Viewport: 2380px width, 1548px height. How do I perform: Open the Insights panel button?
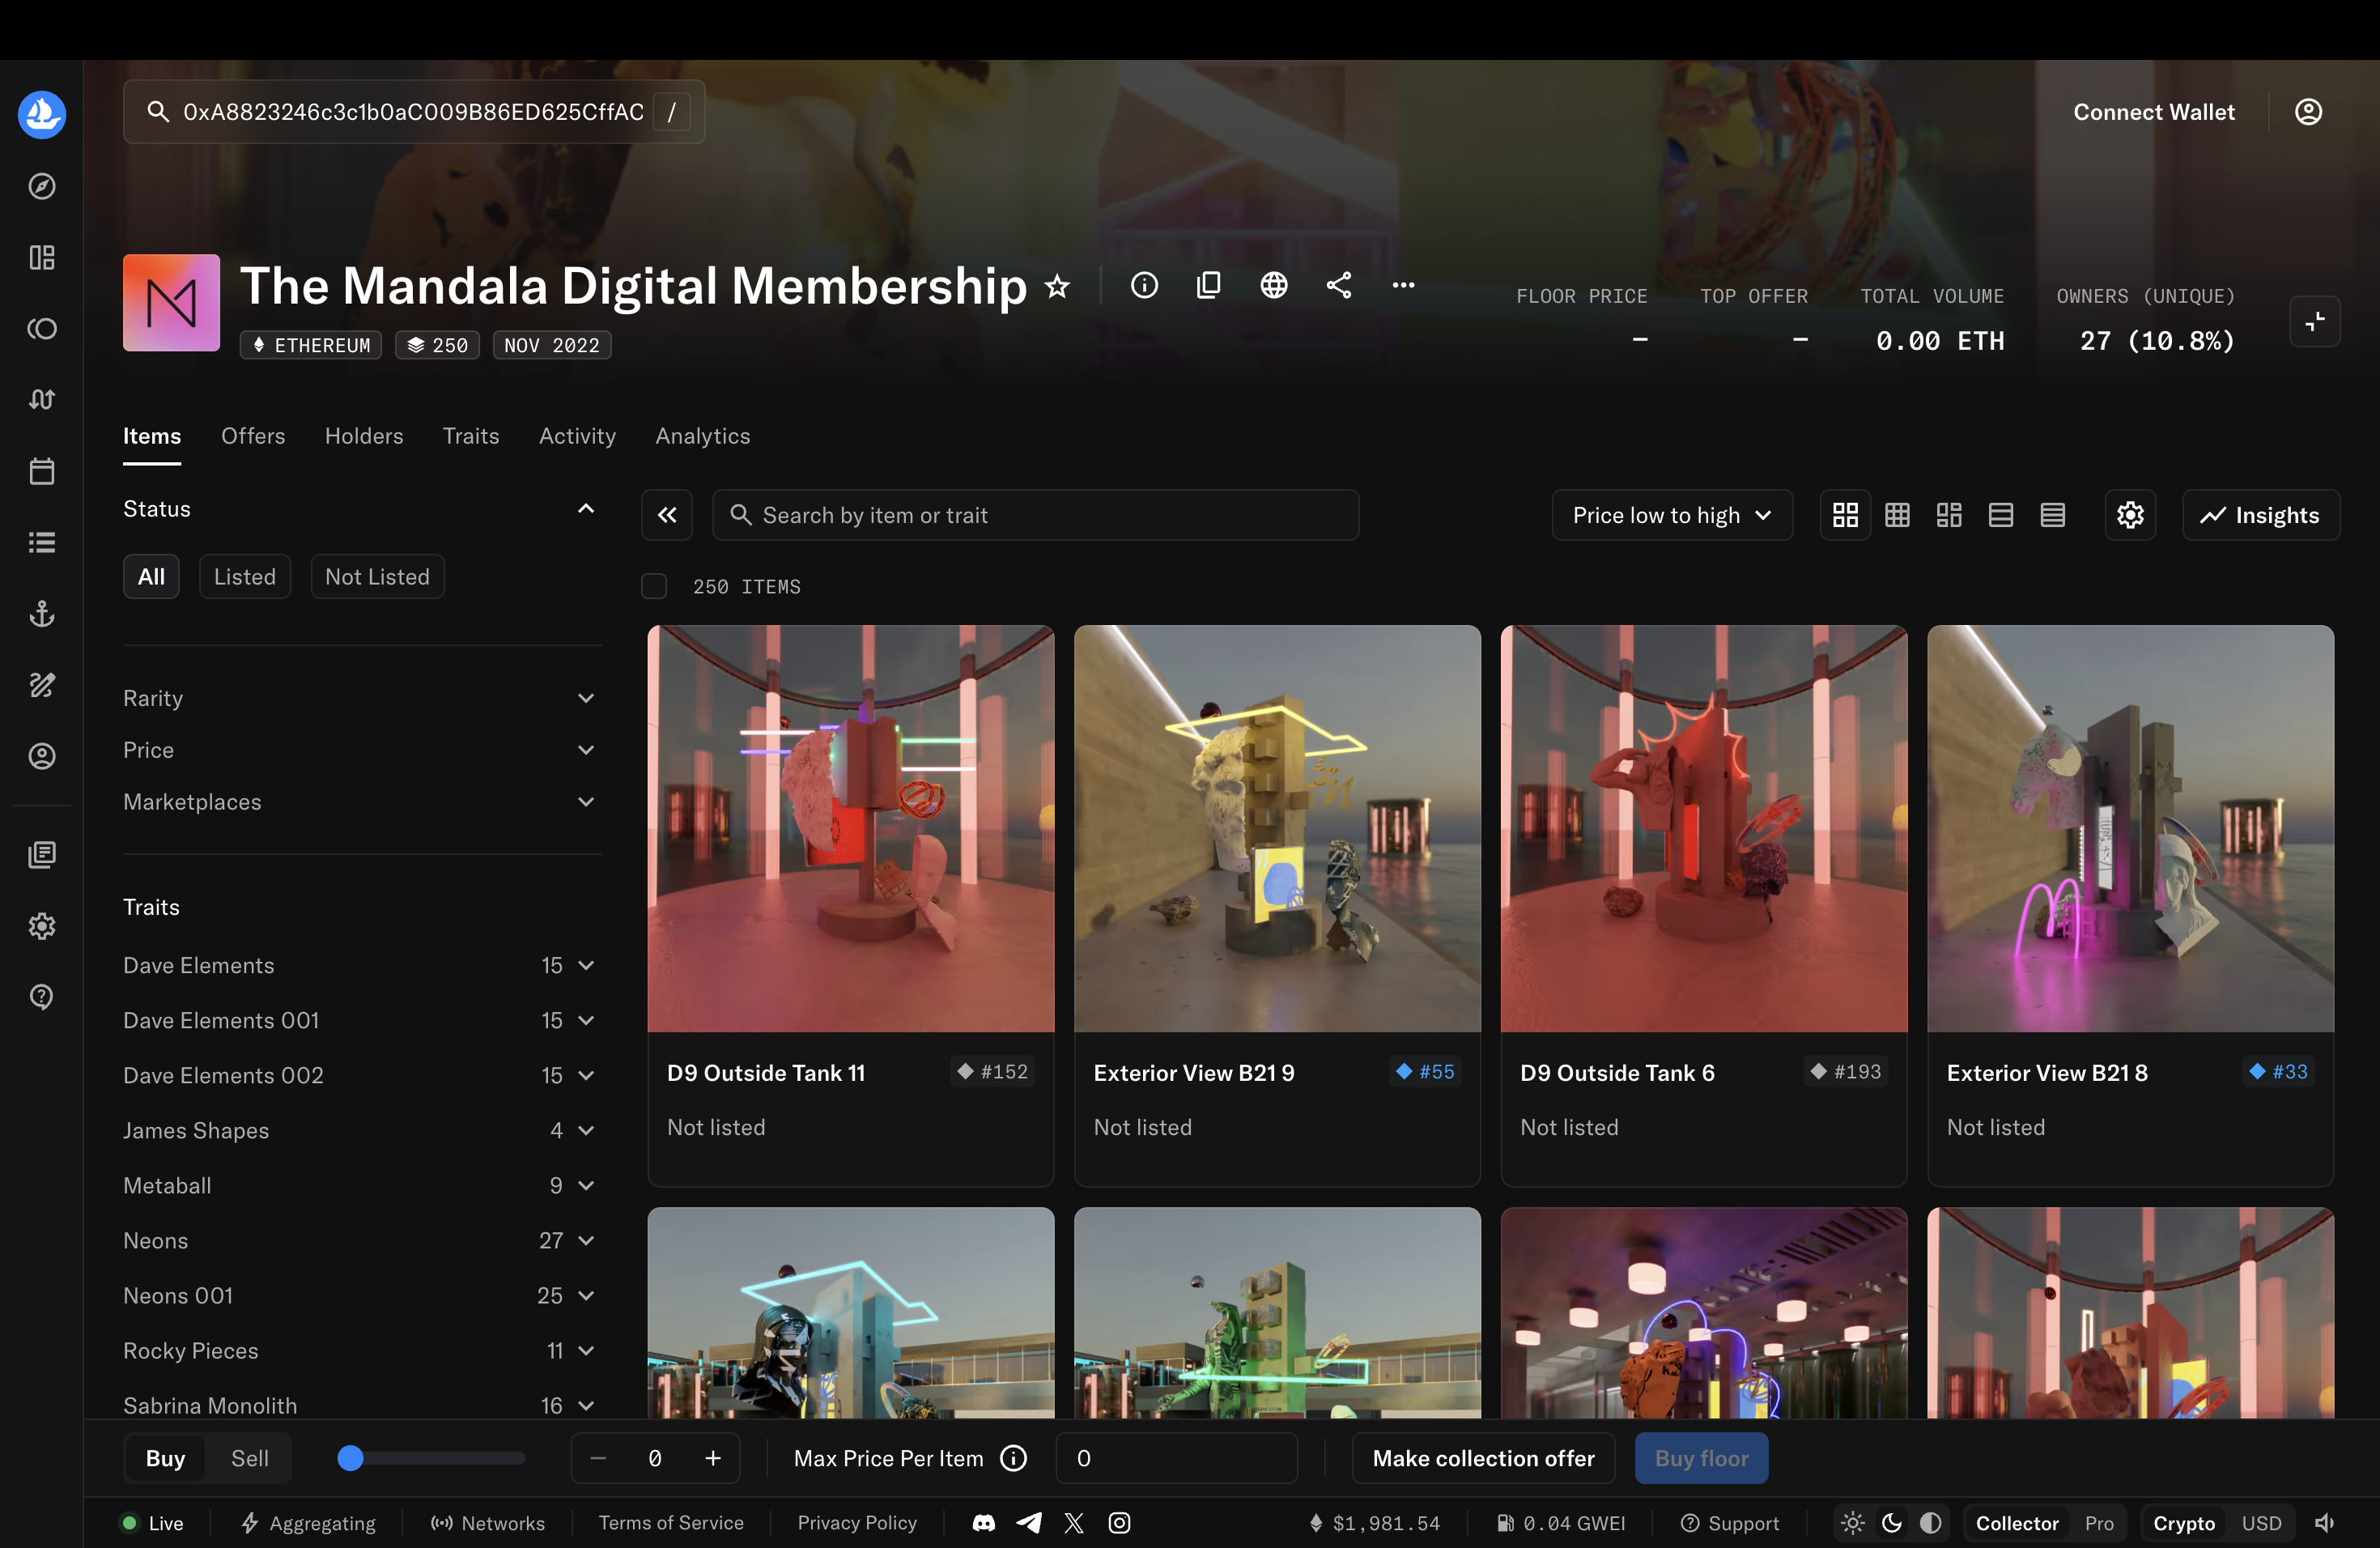pos(2260,515)
